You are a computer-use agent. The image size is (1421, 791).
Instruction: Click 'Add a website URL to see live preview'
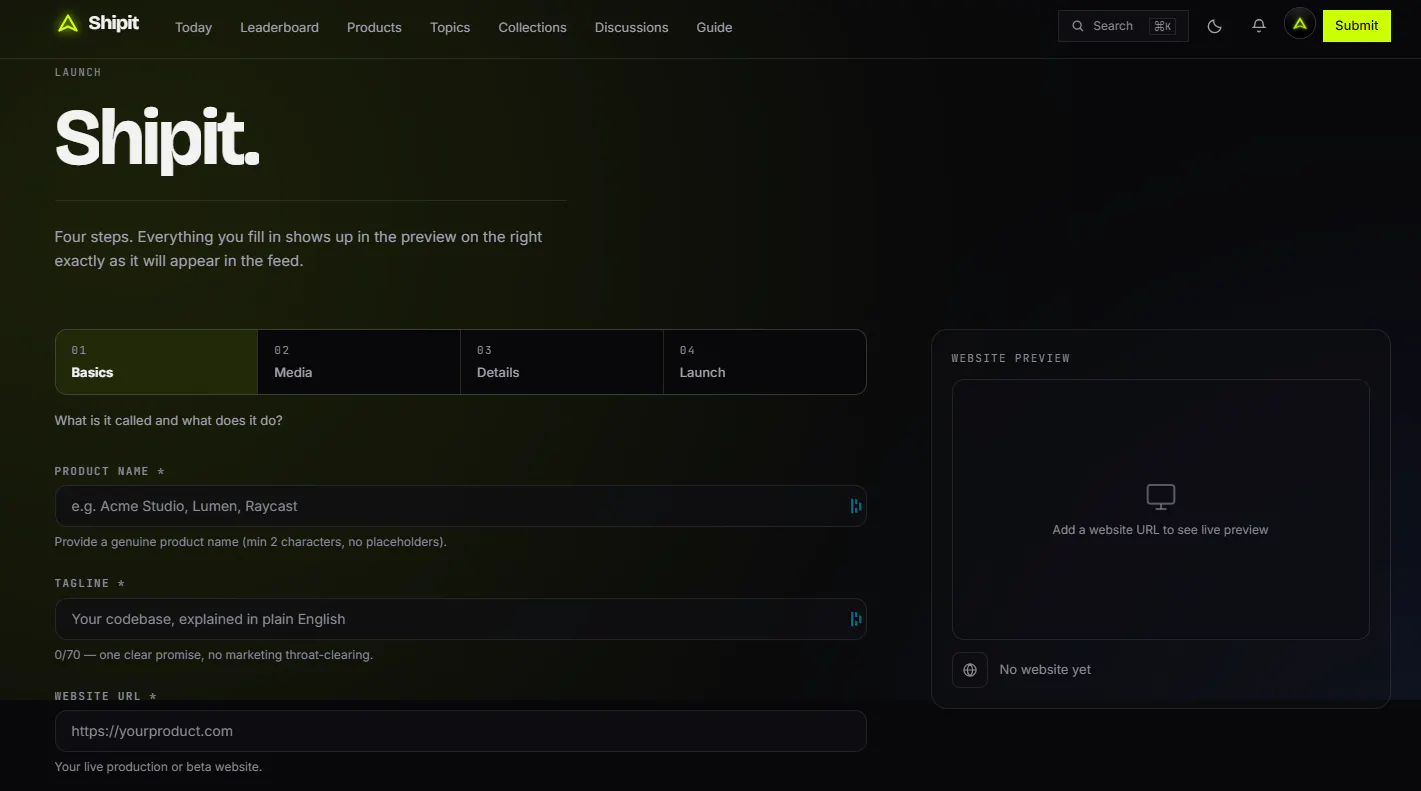click(x=1160, y=530)
